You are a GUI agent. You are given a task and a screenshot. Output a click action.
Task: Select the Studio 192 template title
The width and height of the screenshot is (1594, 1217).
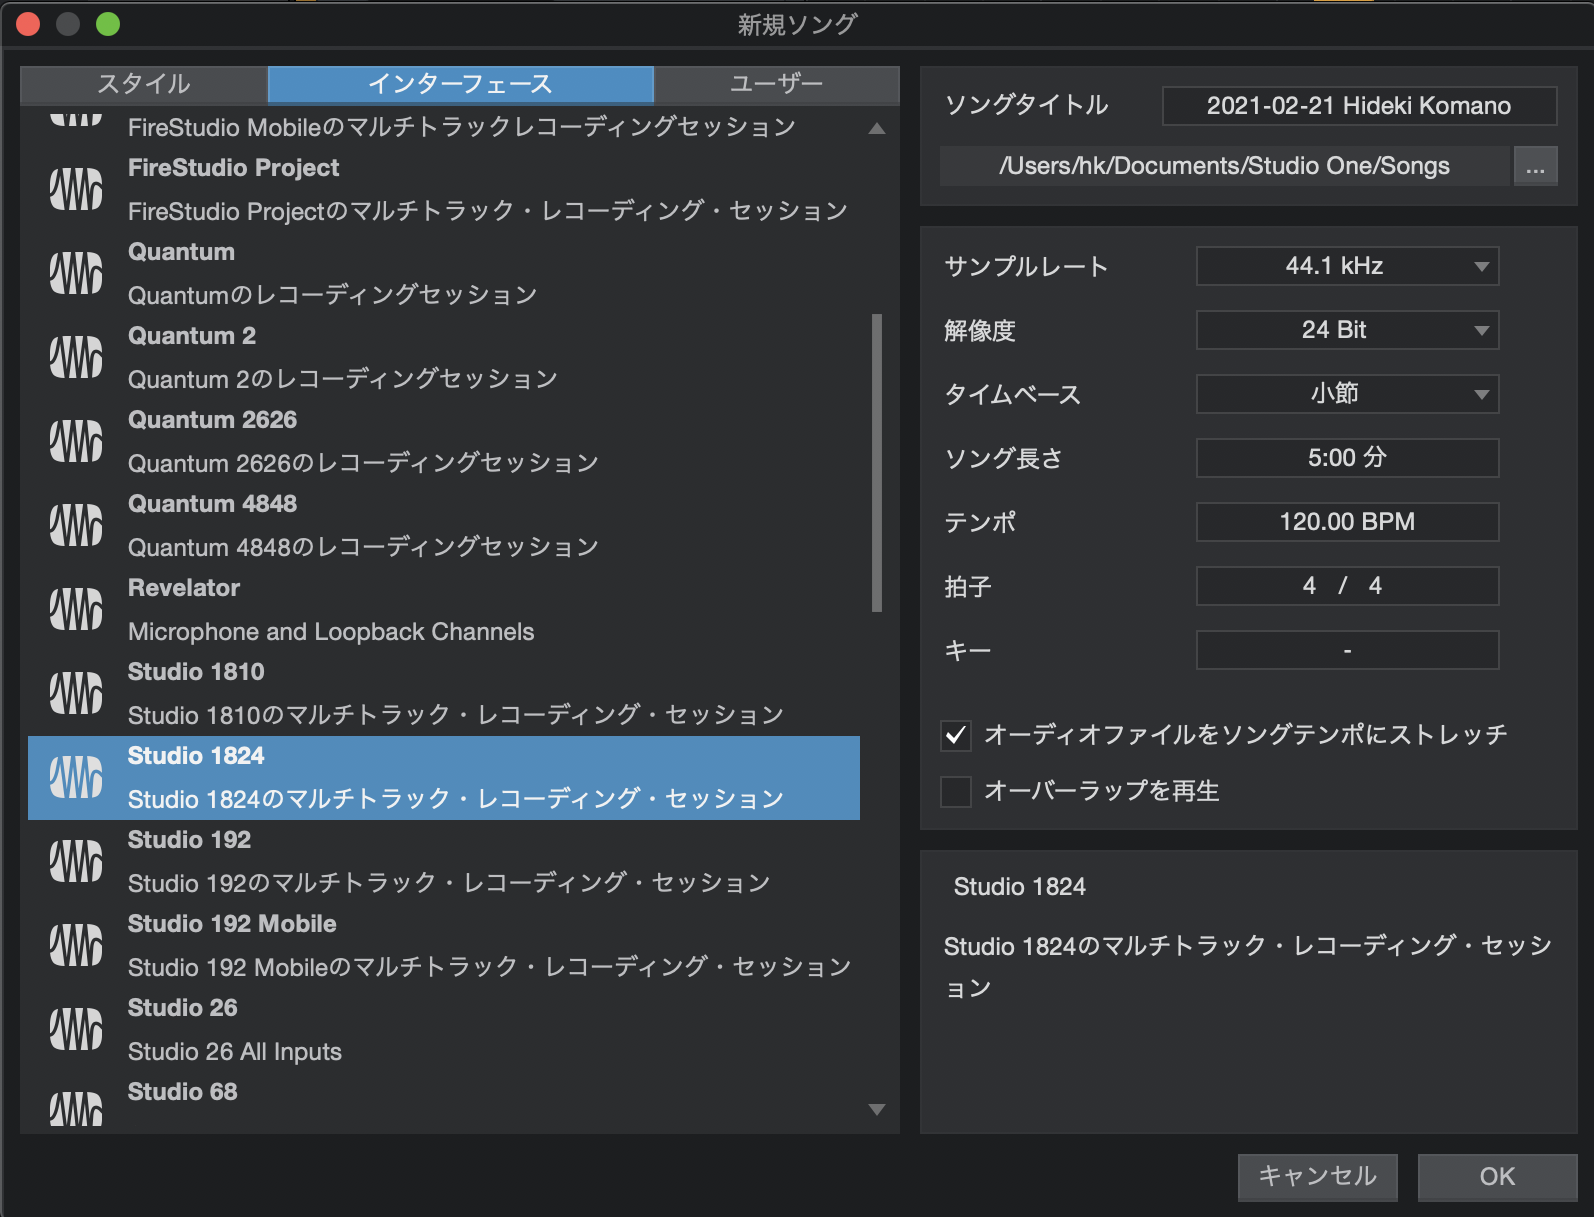click(189, 840)
